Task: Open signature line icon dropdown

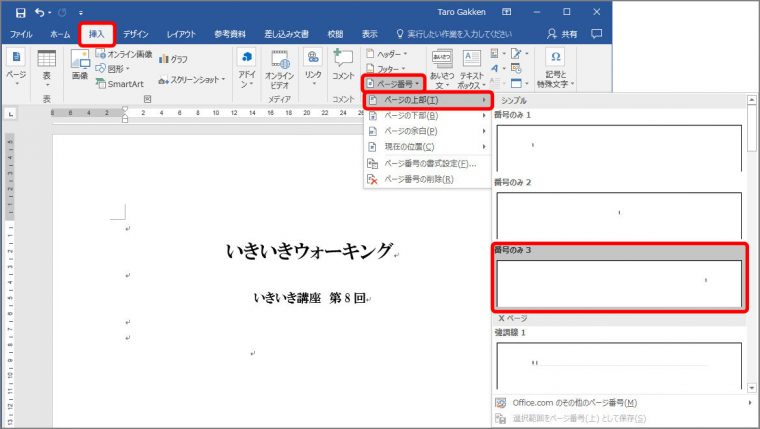Action: (x=519, y=53)
